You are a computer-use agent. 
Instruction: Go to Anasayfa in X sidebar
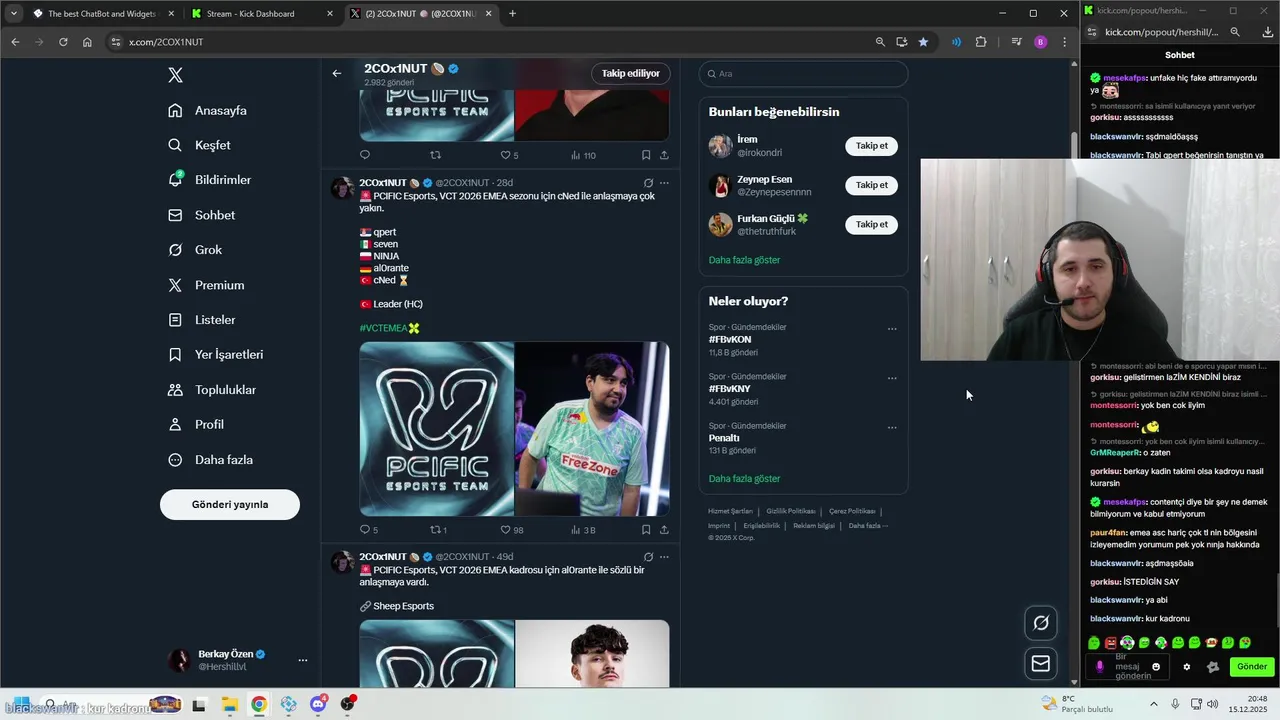point(208,110)
